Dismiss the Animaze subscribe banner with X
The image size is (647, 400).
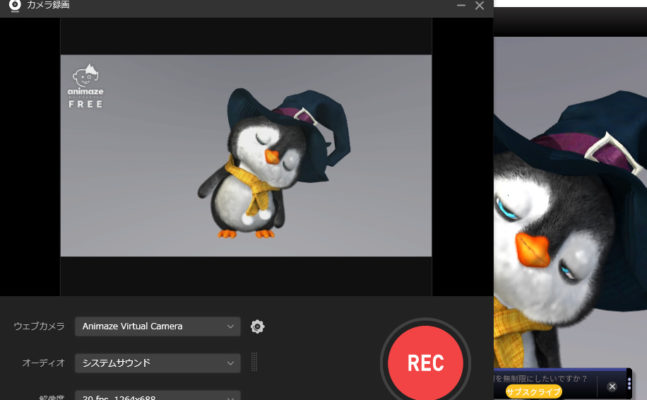612,386
